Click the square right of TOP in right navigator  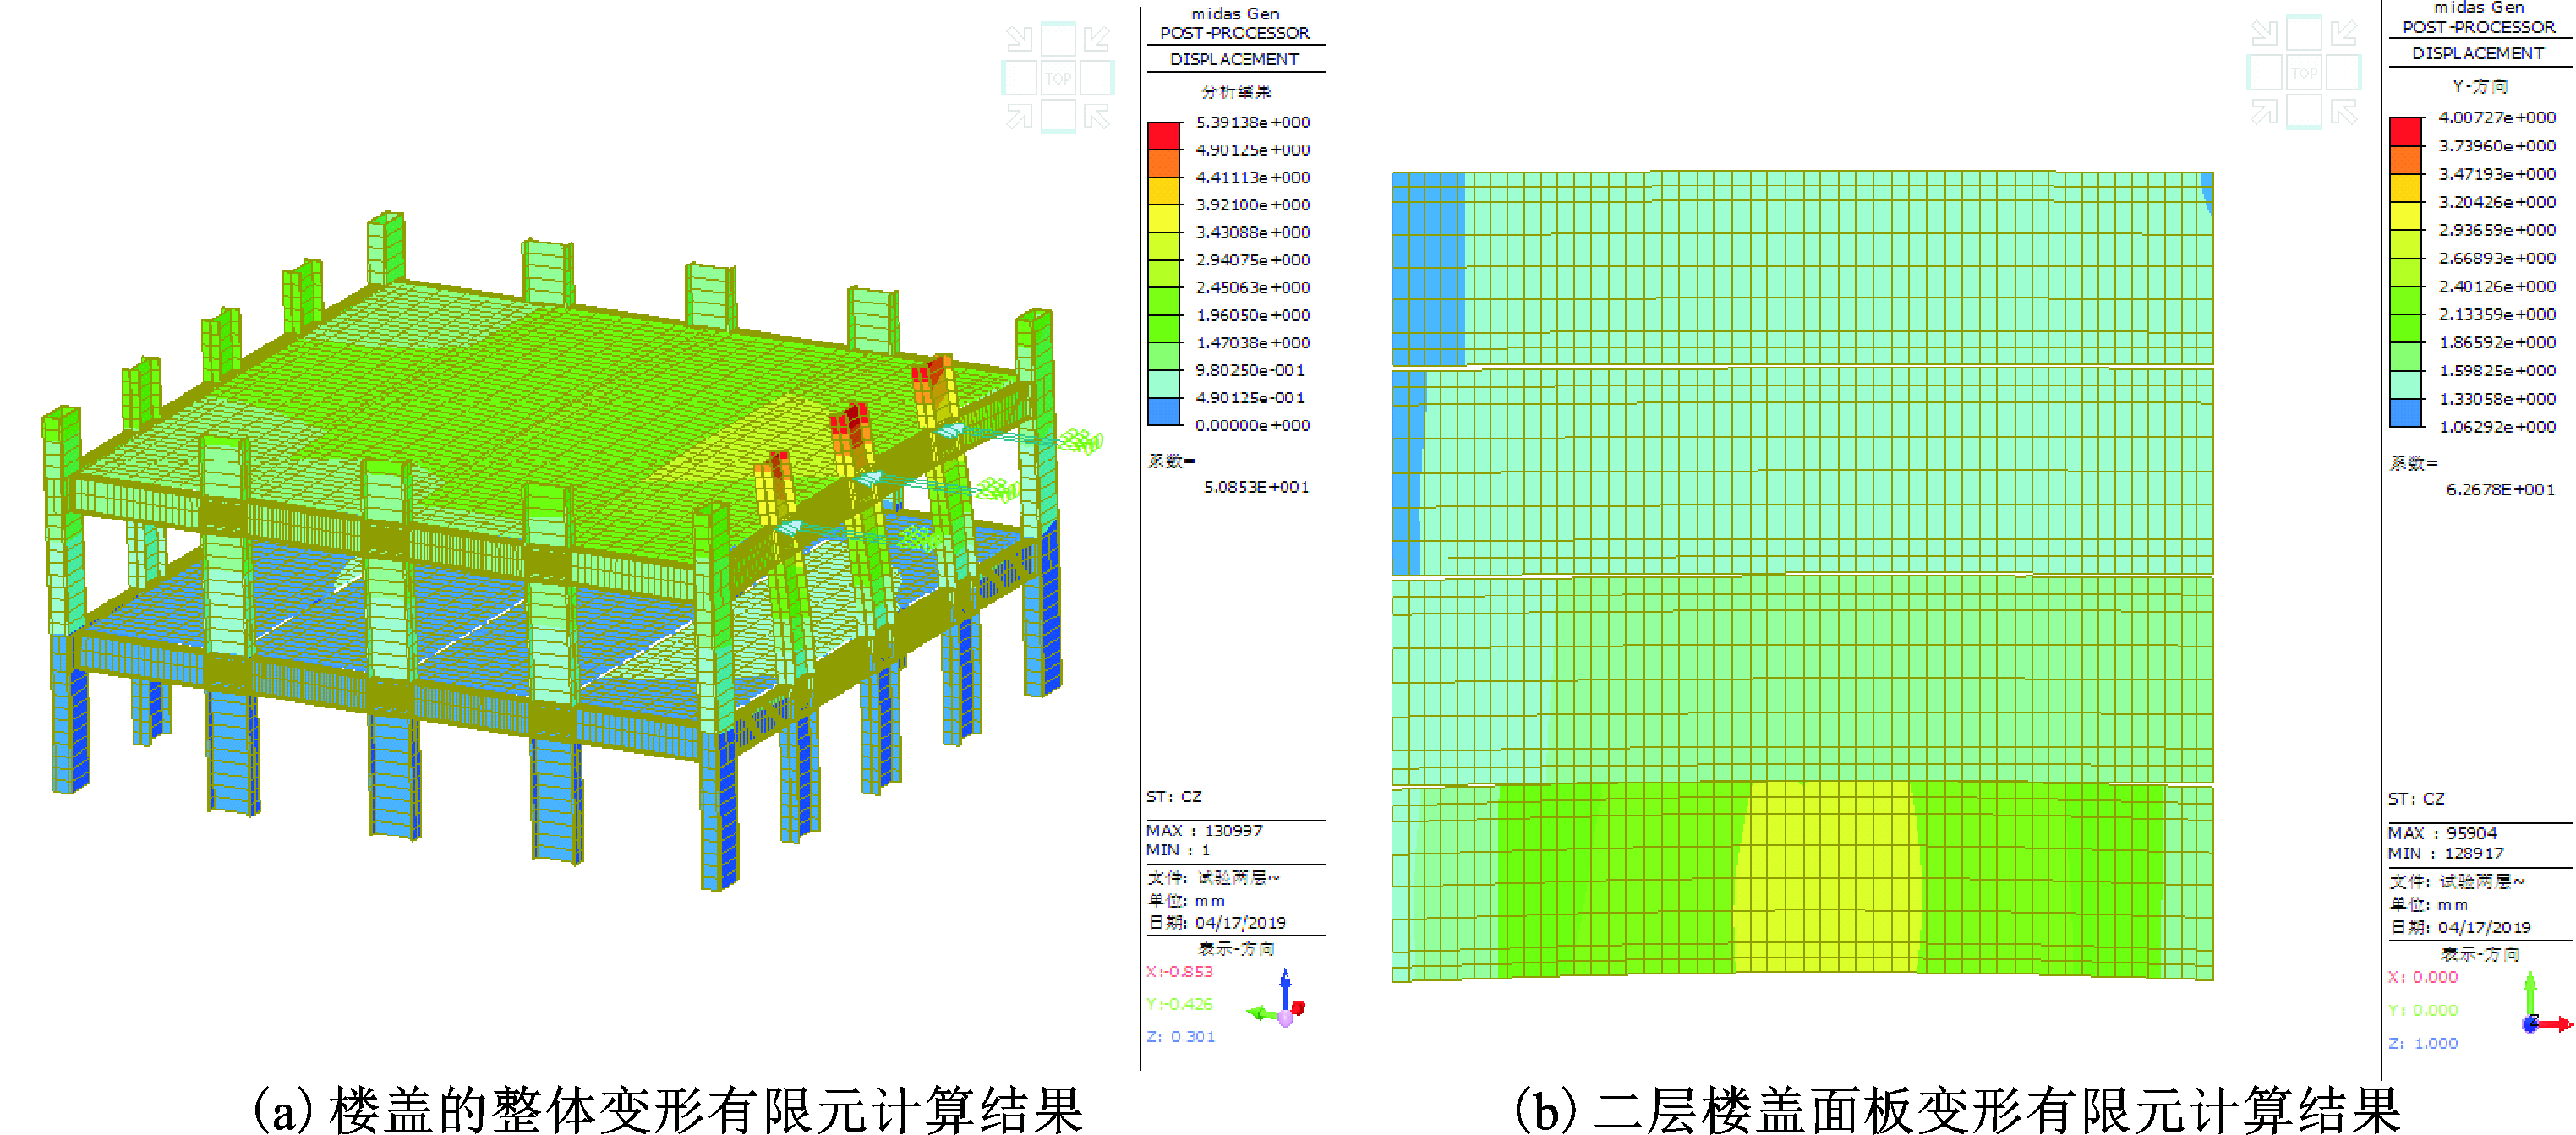[x=2344, y=72]
